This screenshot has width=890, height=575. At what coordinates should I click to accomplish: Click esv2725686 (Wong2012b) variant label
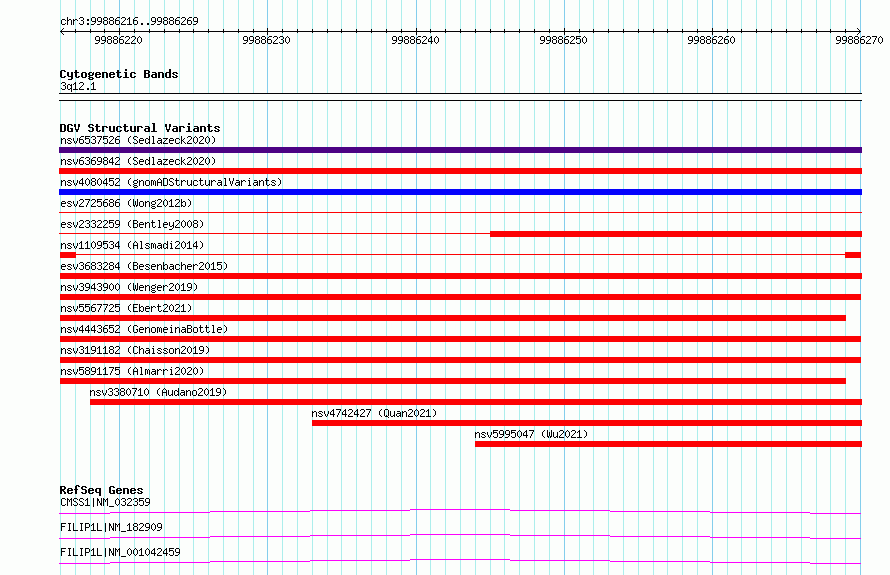tap(126, 203)
